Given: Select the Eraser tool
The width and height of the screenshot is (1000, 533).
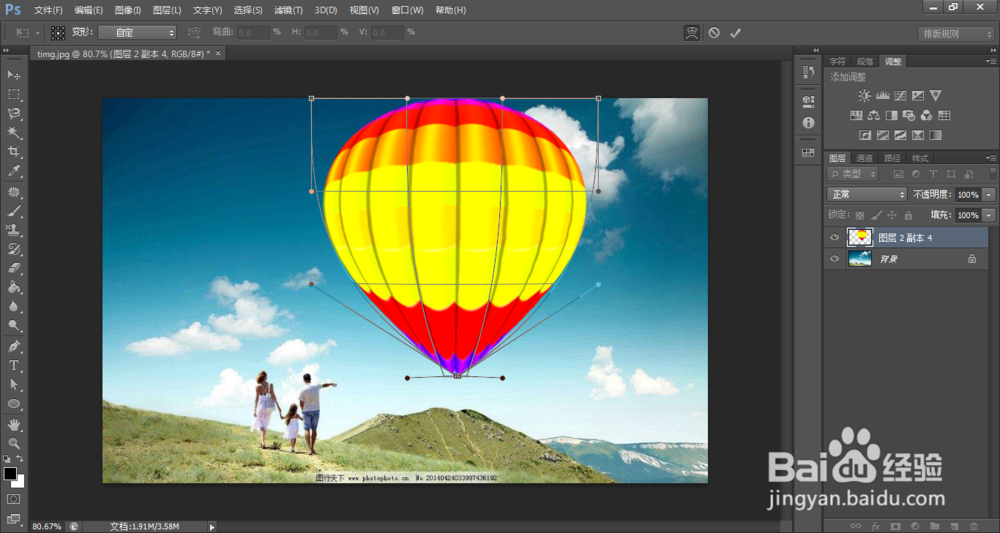Looking at the screenshot, I should coord(14,268).
